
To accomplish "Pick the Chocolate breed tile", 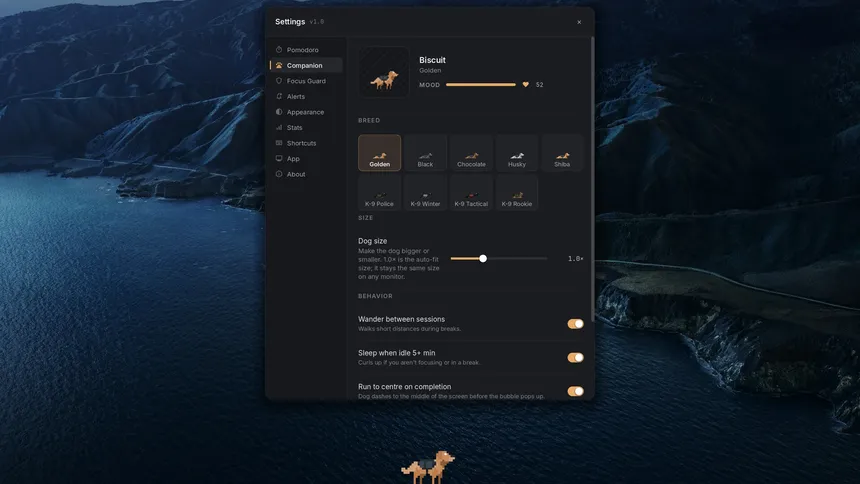I will coord(471,153).
